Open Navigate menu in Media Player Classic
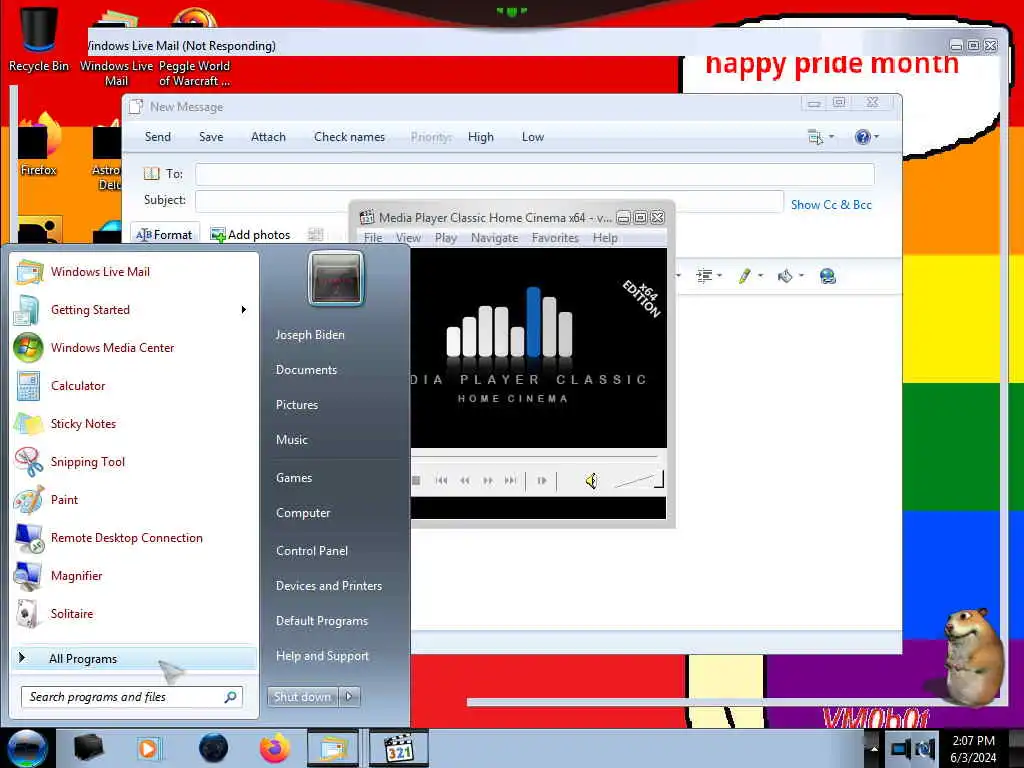 tap(494, 238)
